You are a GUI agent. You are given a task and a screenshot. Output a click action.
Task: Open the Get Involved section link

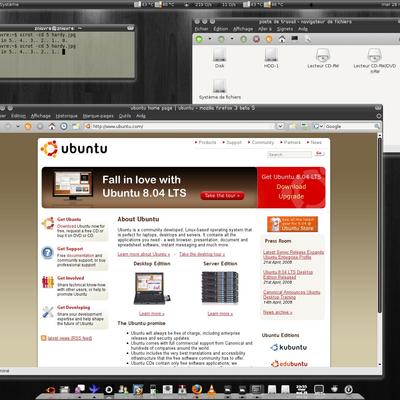tap(70, 278)
